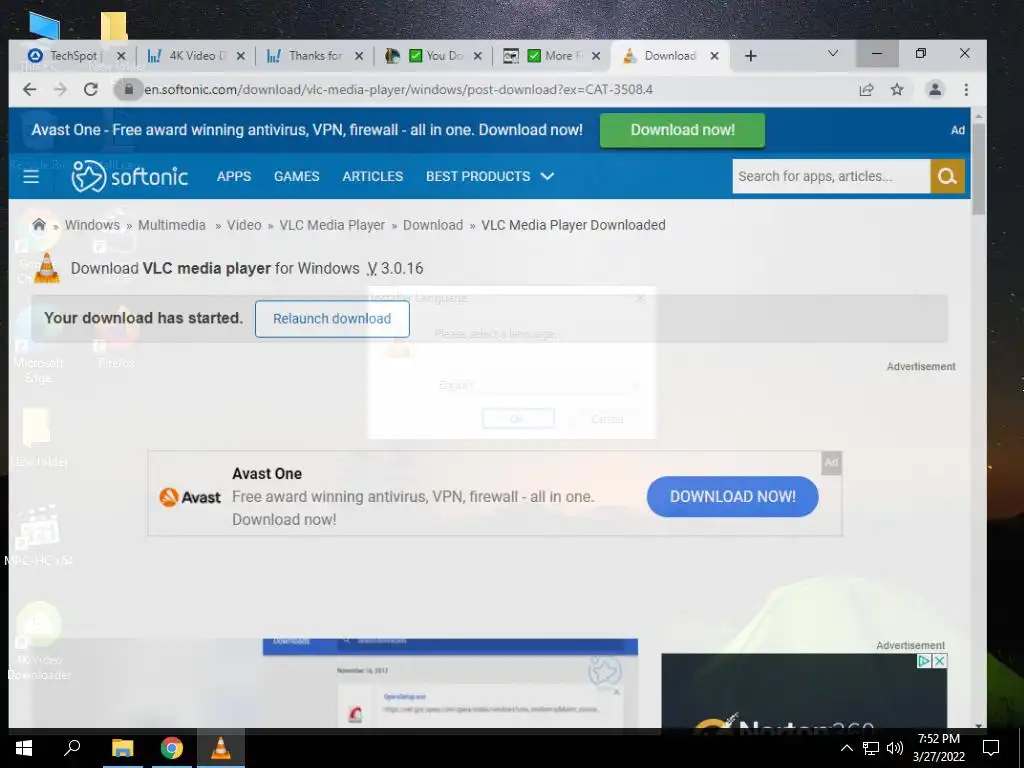Switch to the Thanks for tab
Viewport: 1024px width, 768px height.
pos(313,56)
